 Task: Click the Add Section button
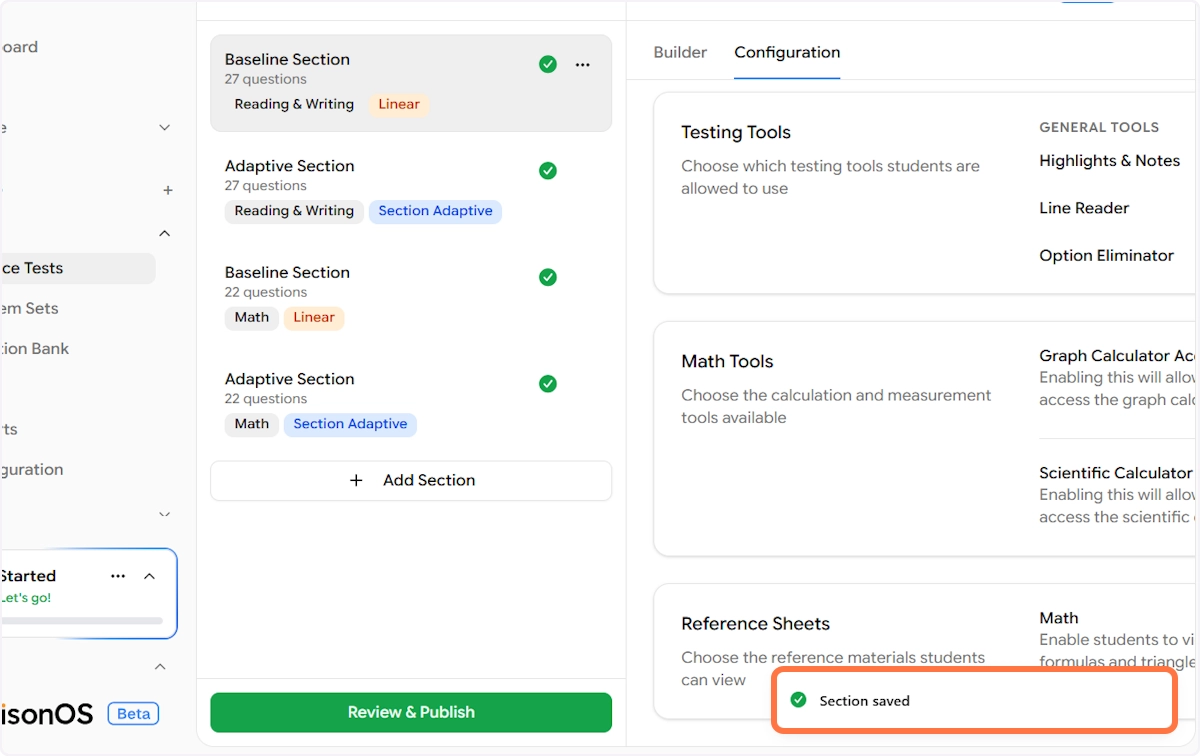411,480
